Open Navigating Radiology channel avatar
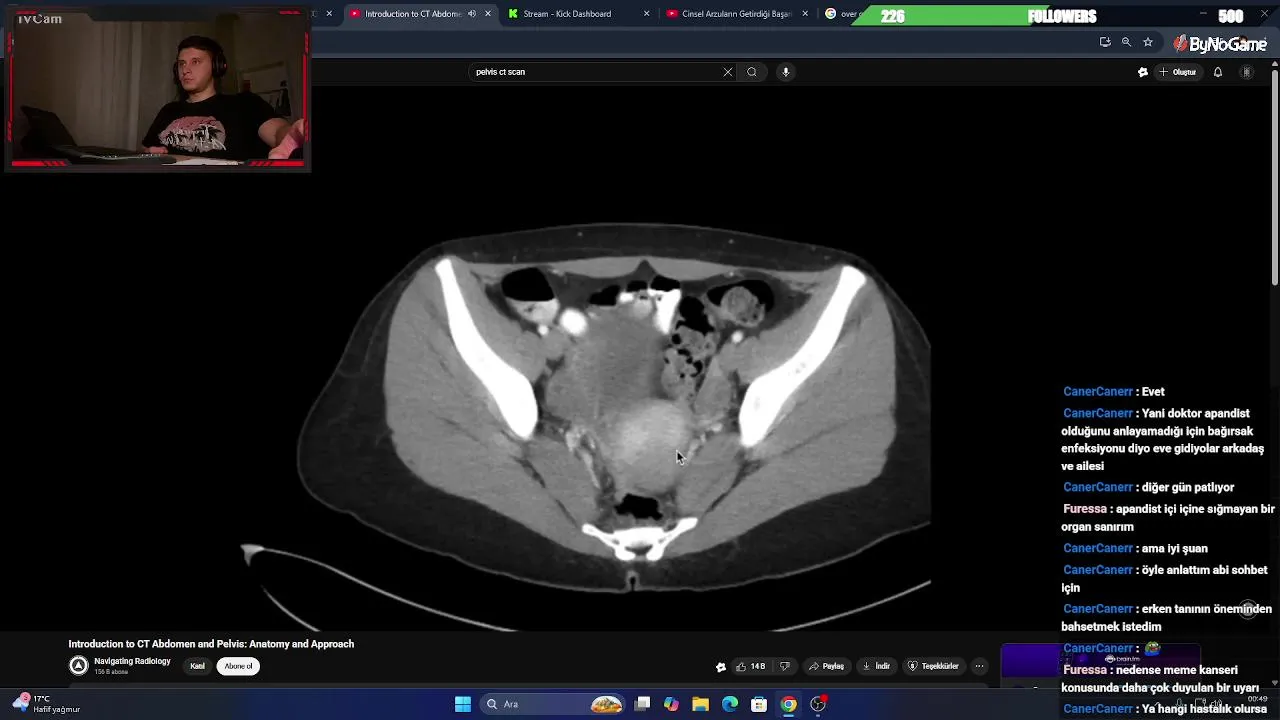This screenshot has height=720, width=1280. pyautogui.click(x=78, y=666)
